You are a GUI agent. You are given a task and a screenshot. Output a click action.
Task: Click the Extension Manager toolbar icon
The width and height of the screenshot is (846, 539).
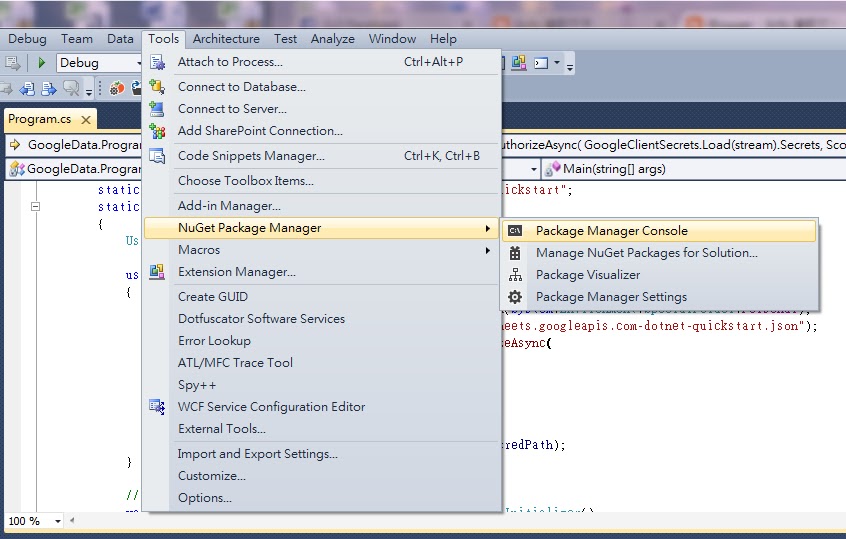pyautogui.click(x=519, y=63)
